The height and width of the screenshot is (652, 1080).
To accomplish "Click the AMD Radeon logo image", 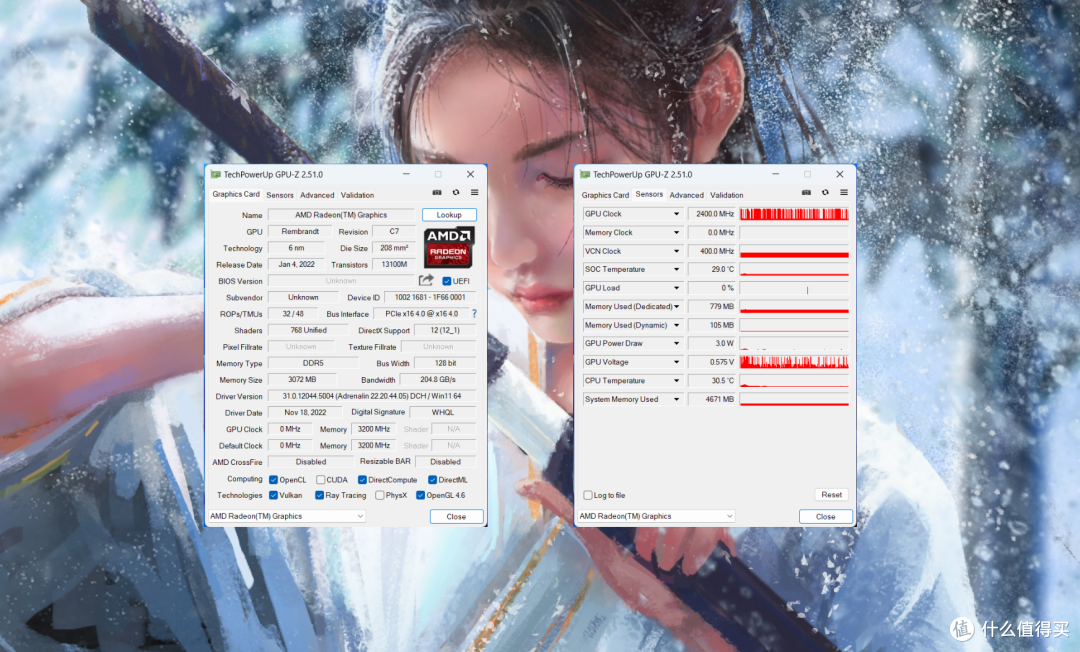I will tap(448, 247).
